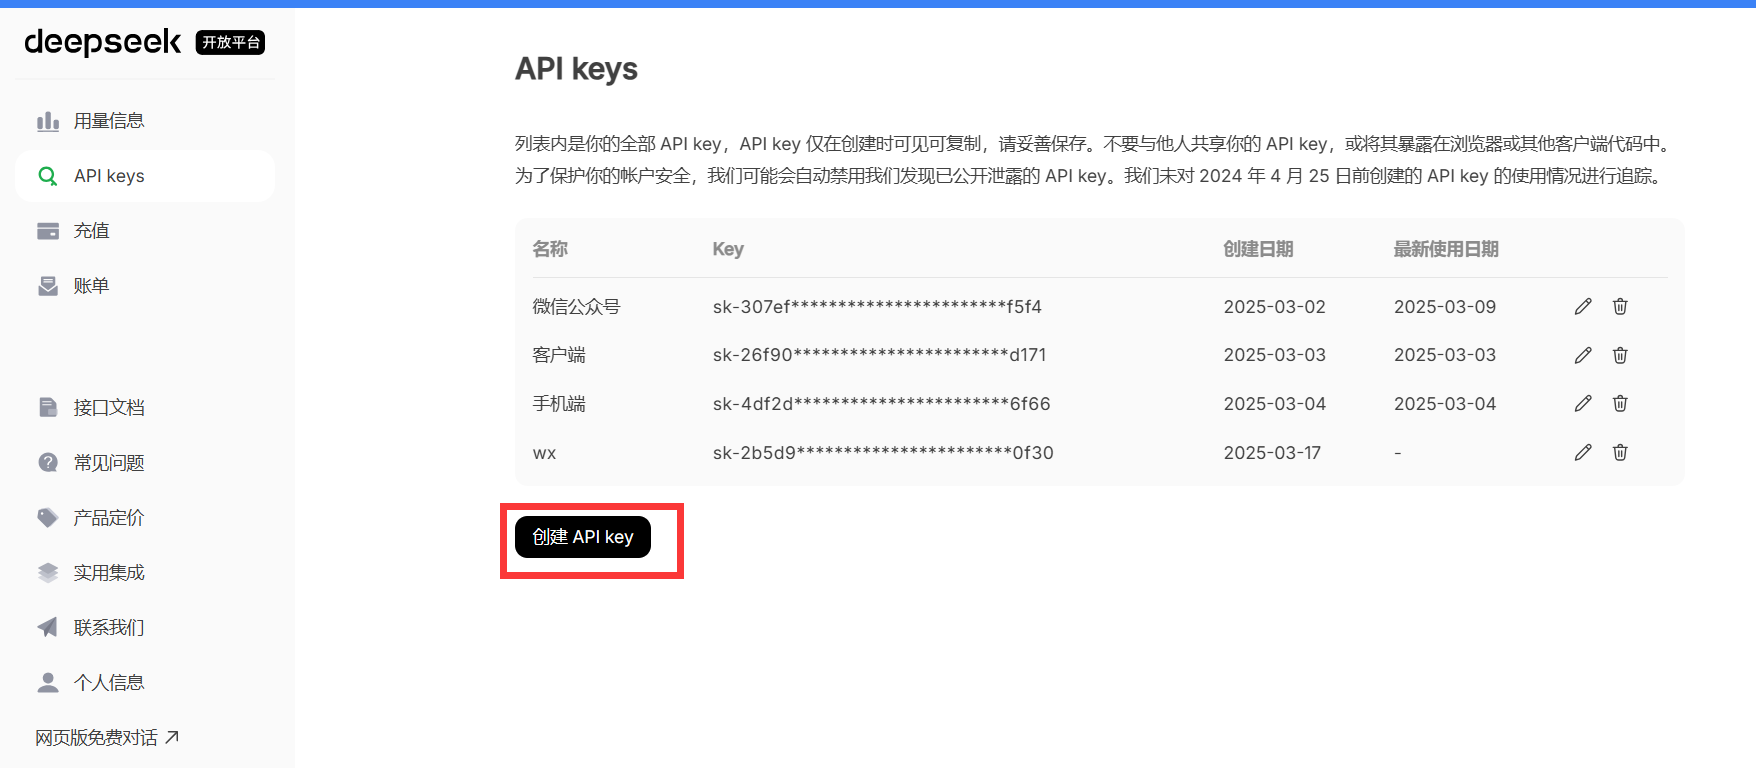Open 接口文档 API docs

[145, 407]
